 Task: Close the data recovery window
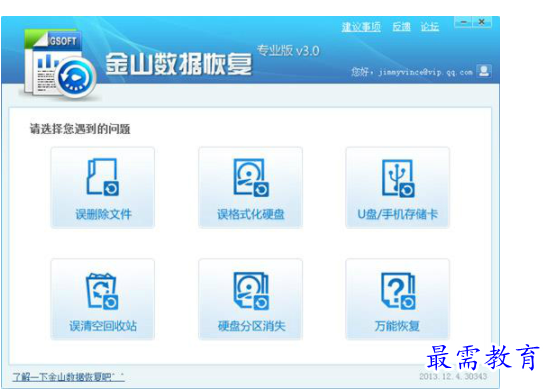[x=482, y=22]
